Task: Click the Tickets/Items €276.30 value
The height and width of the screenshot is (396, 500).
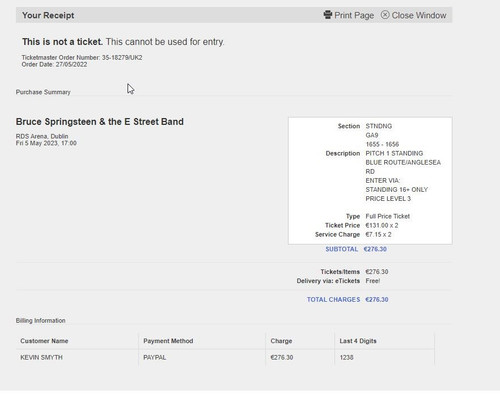Action: [x=377, y=272]
